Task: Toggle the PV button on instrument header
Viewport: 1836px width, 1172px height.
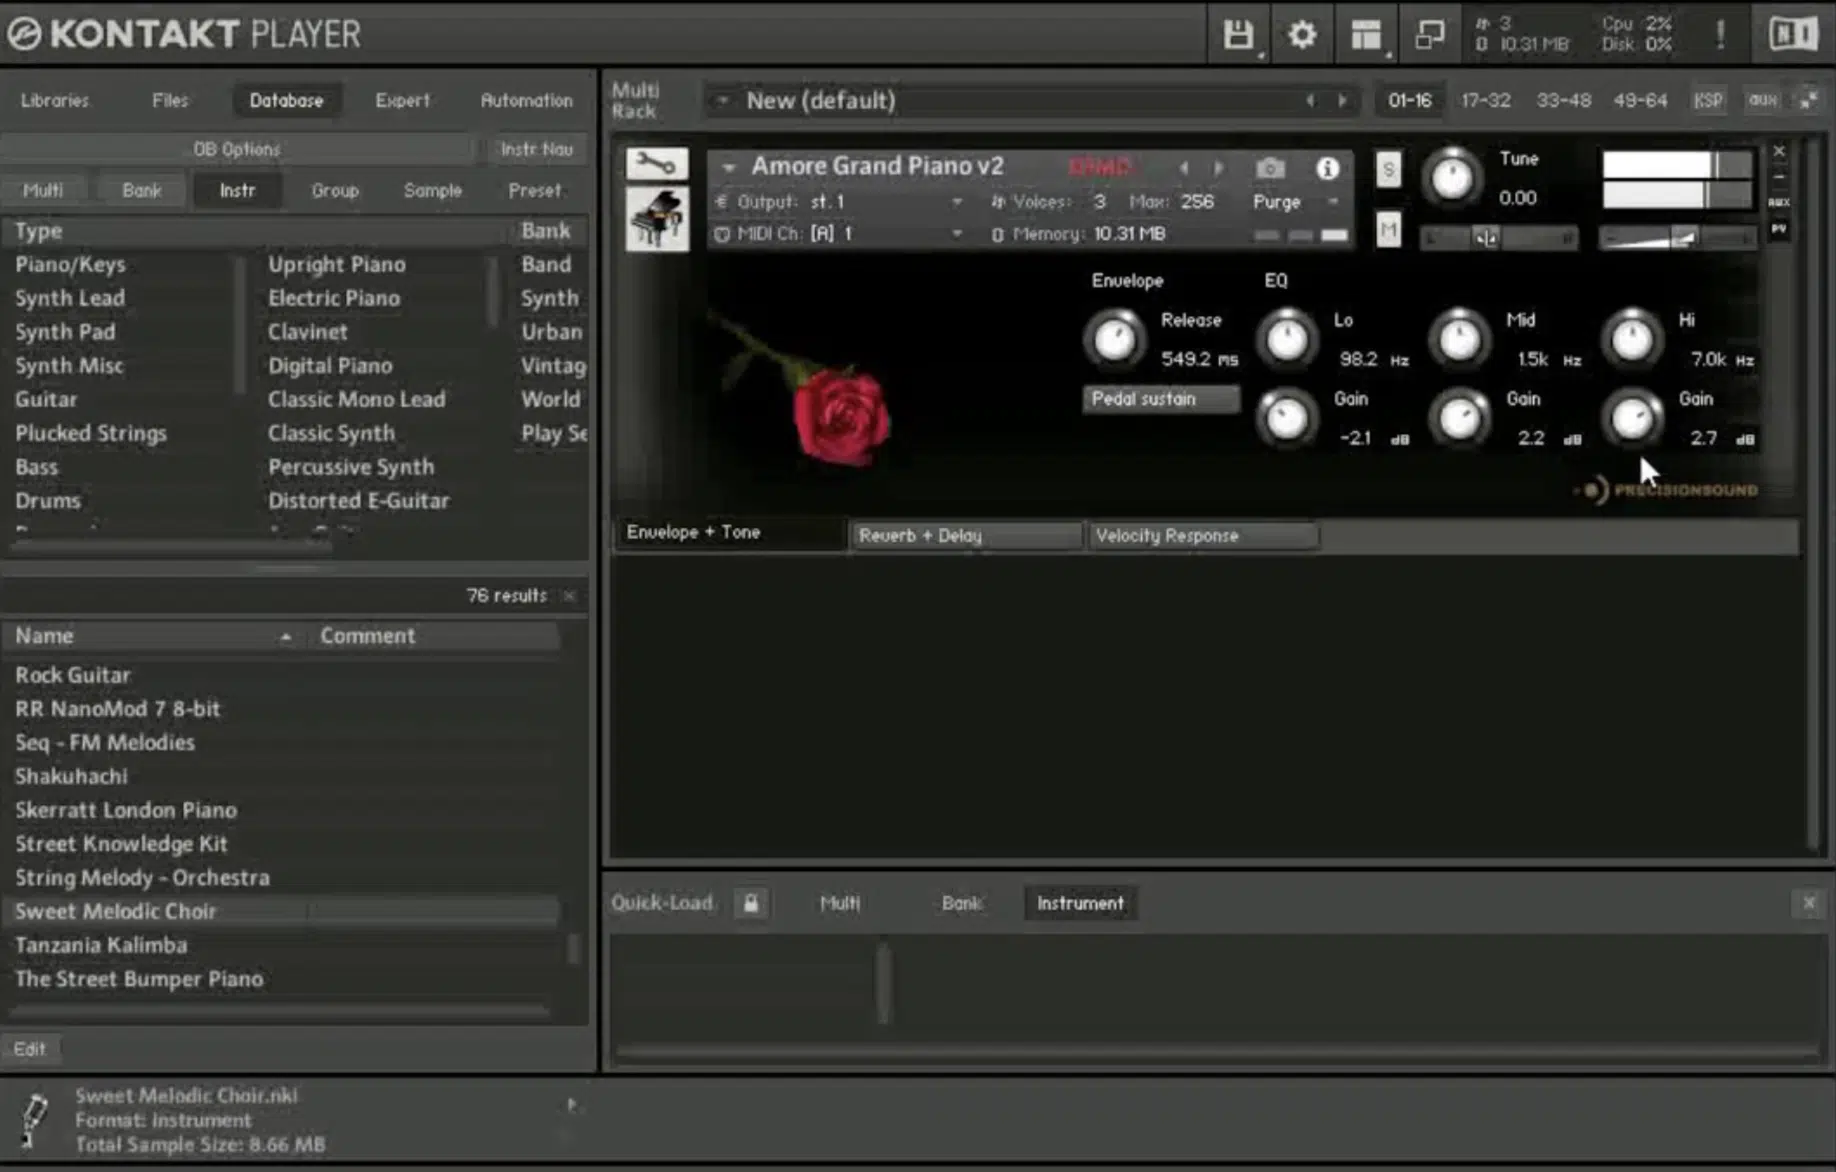Action: pyautogui.click(x=1779, y=229)
